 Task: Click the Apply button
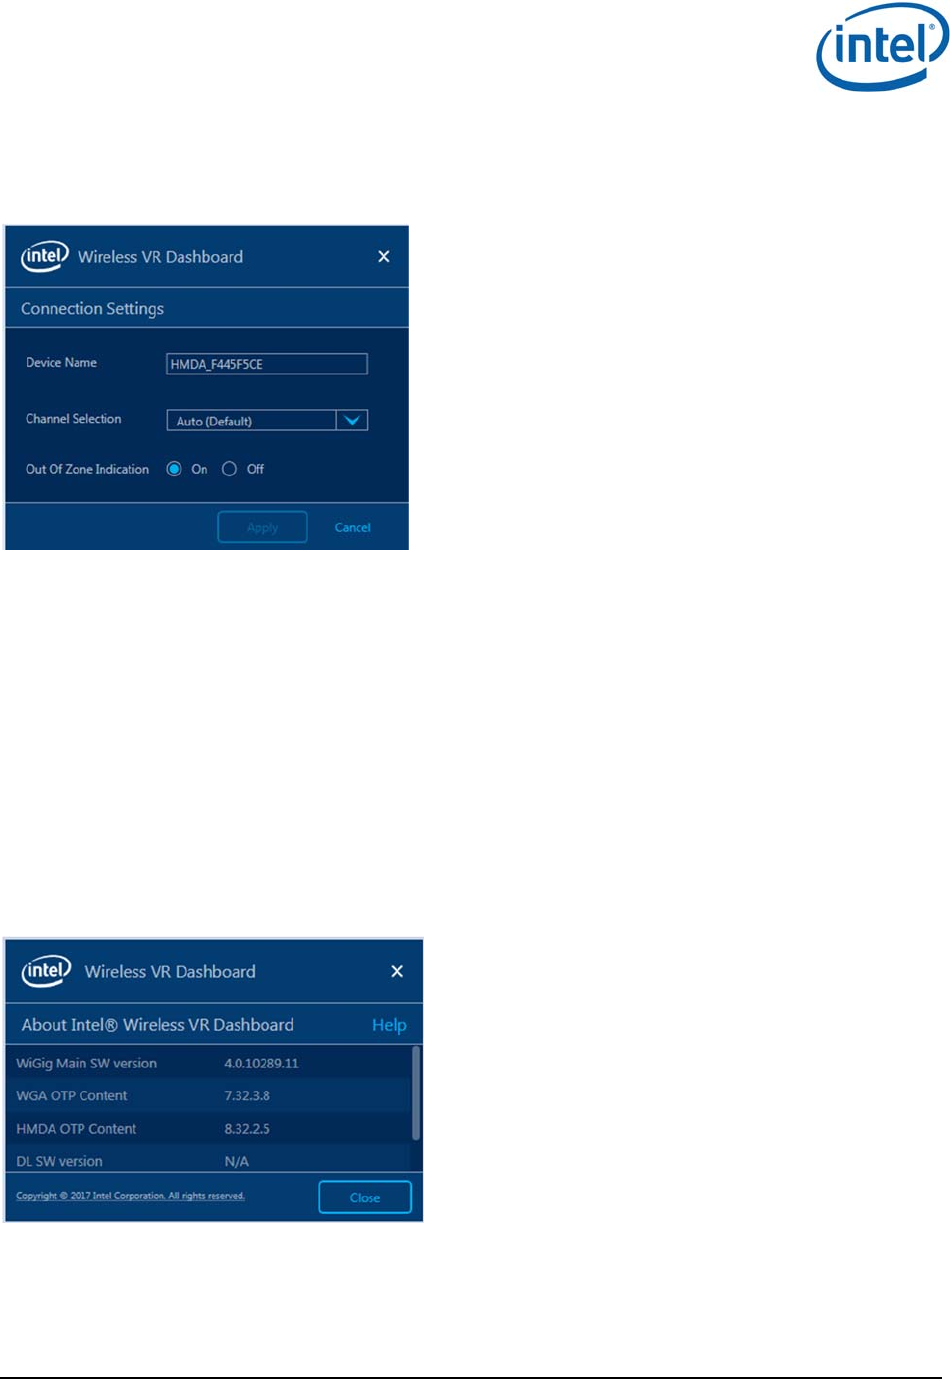pyautogui.click(x=262, y=527)
